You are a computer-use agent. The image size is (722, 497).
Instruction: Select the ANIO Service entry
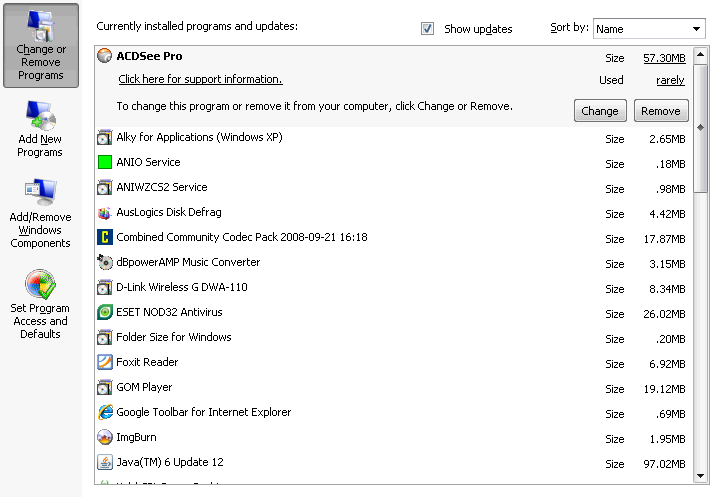(393, 162)
